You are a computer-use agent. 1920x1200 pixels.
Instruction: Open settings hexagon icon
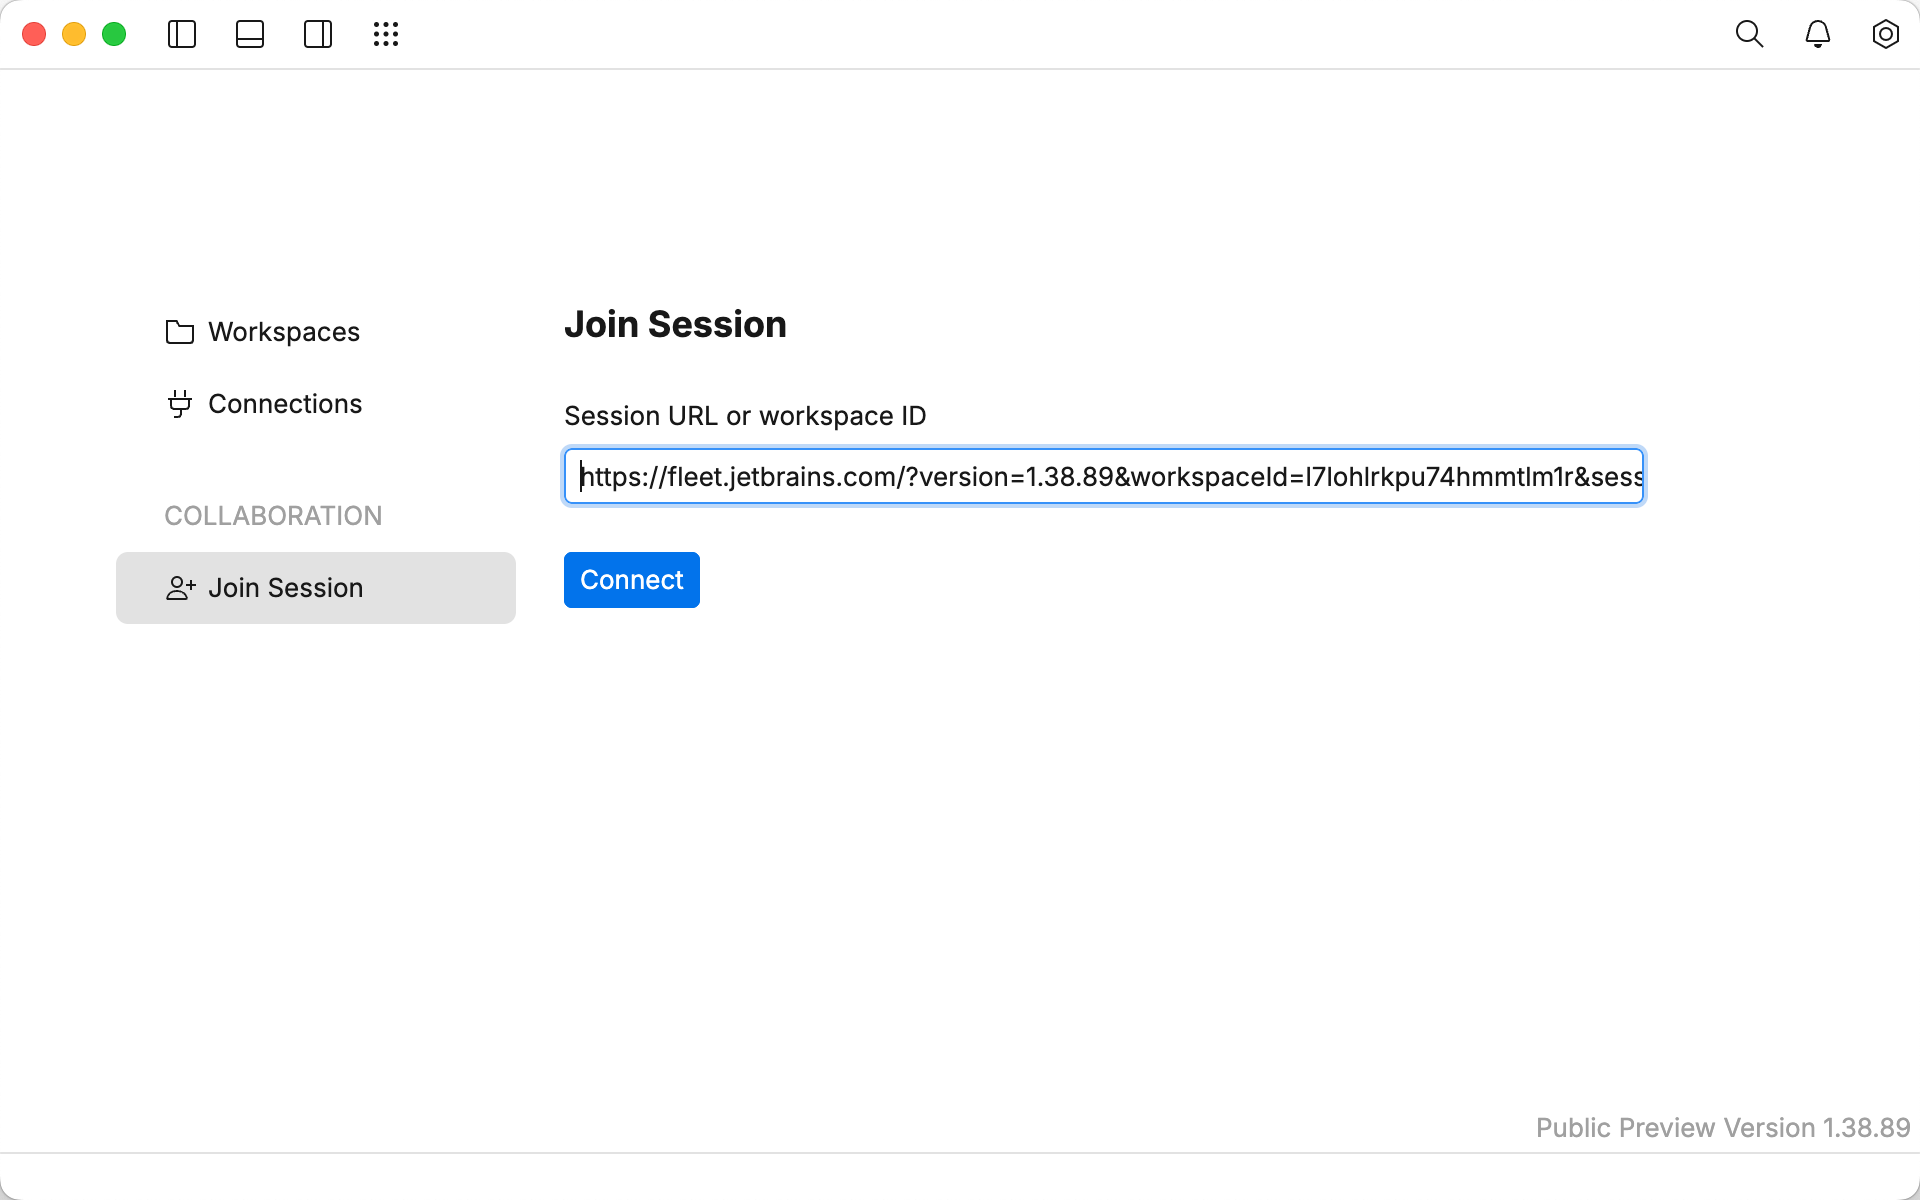(x=1885, y=34)
